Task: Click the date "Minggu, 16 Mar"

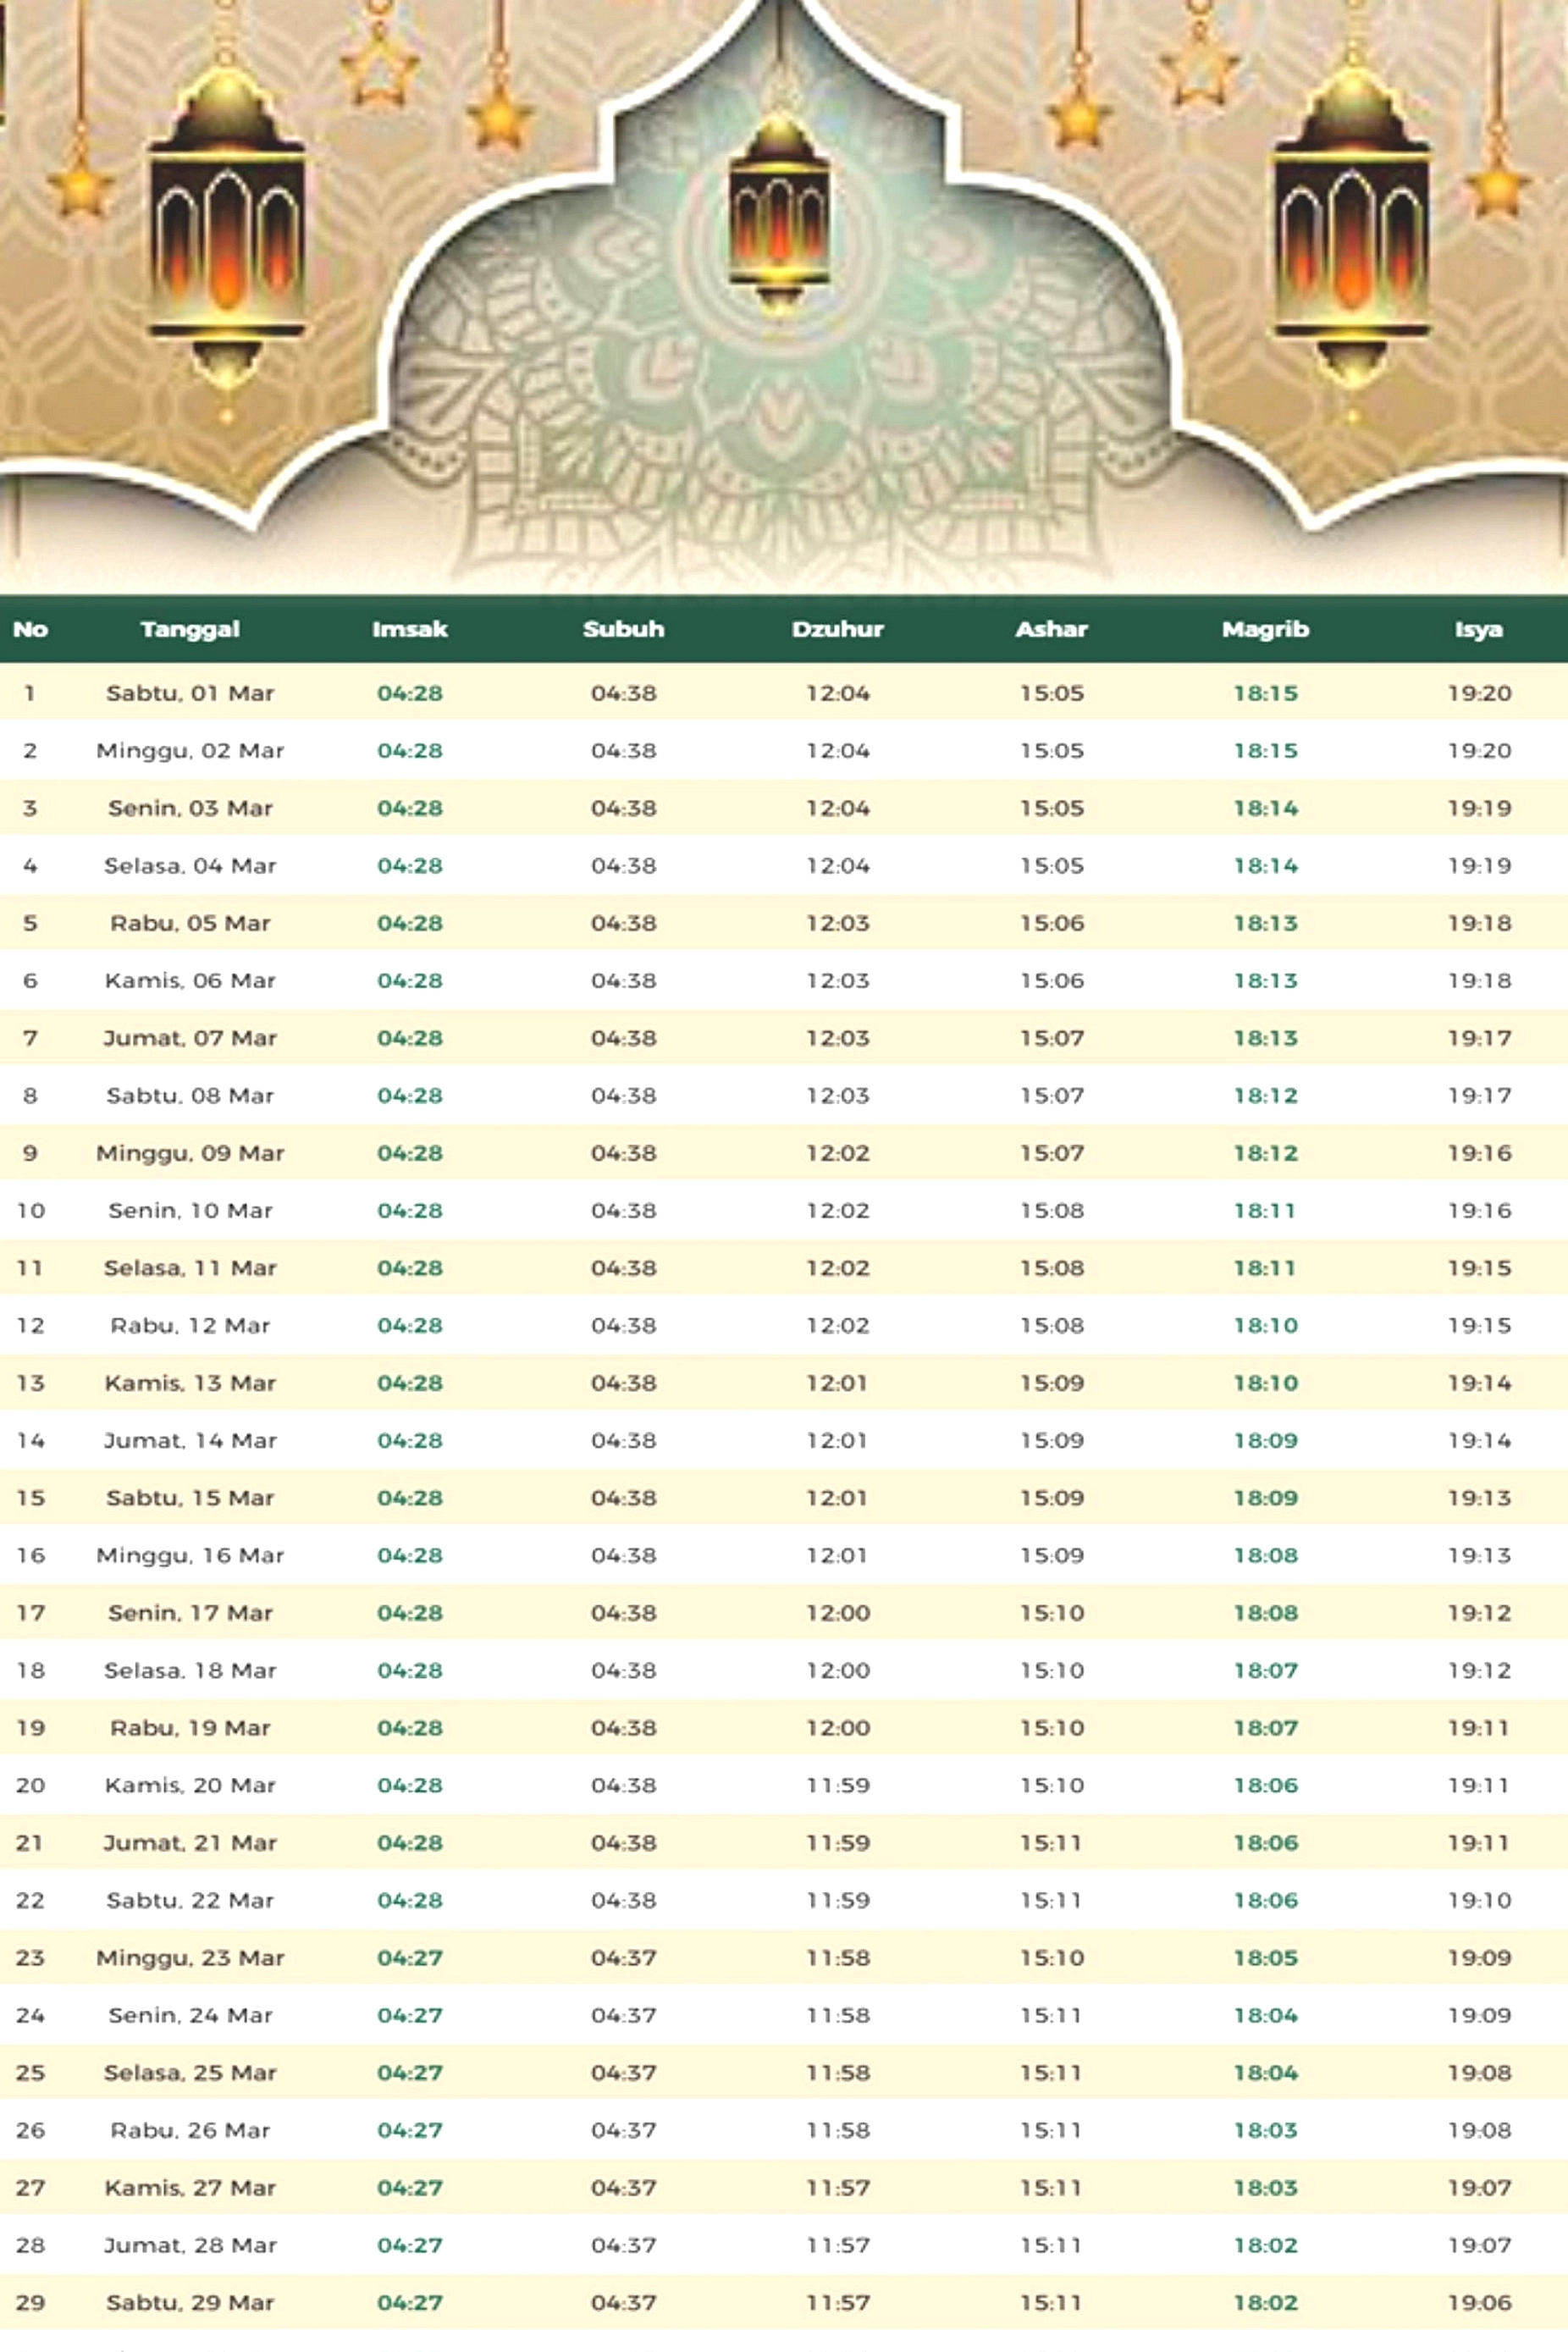Action: [x=190, y=1556]
